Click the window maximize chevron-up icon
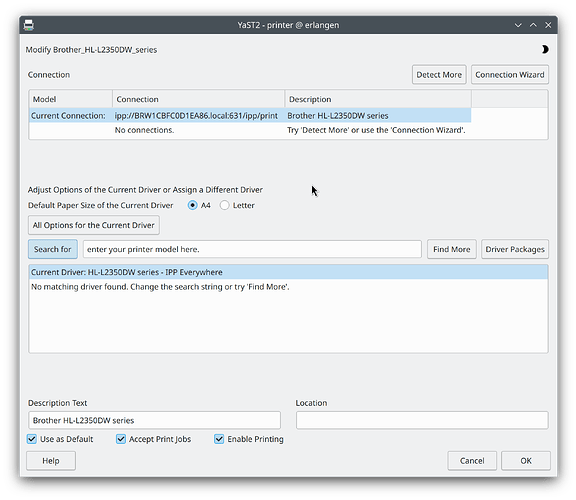Viewport: 576px width, 500px height. pos(533,25)
